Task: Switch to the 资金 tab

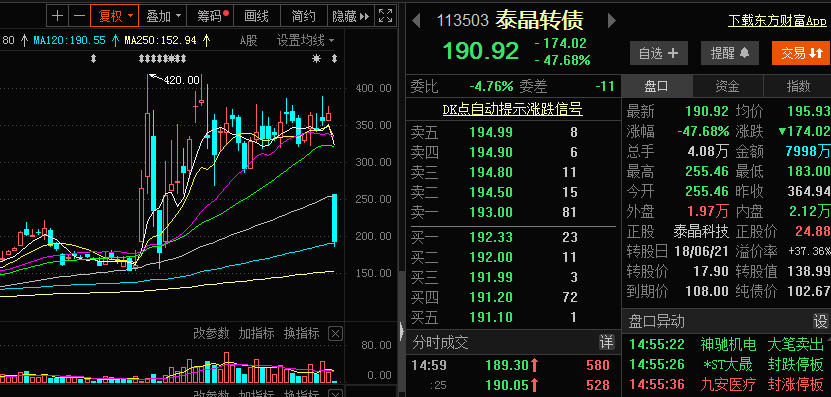Action: tap(728, 86)
